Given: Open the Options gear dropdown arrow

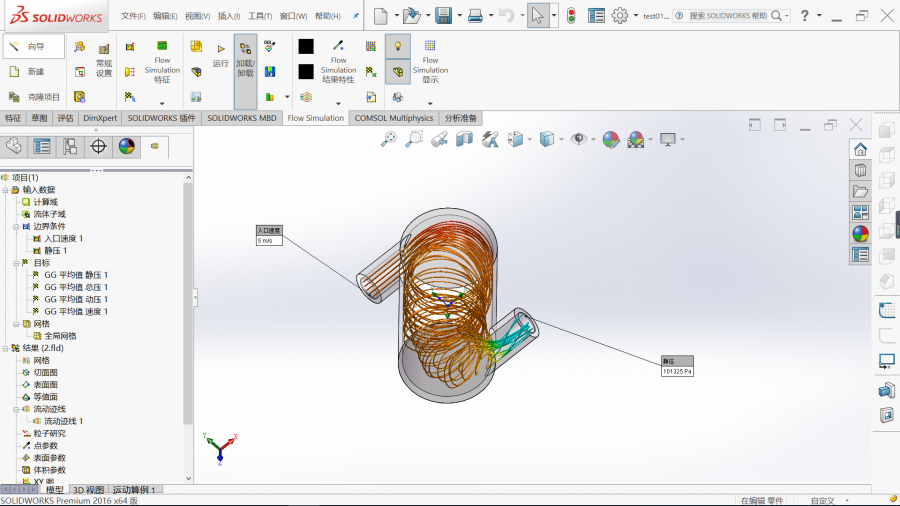Looking at the screenshot, I should (x=637, y=16).
